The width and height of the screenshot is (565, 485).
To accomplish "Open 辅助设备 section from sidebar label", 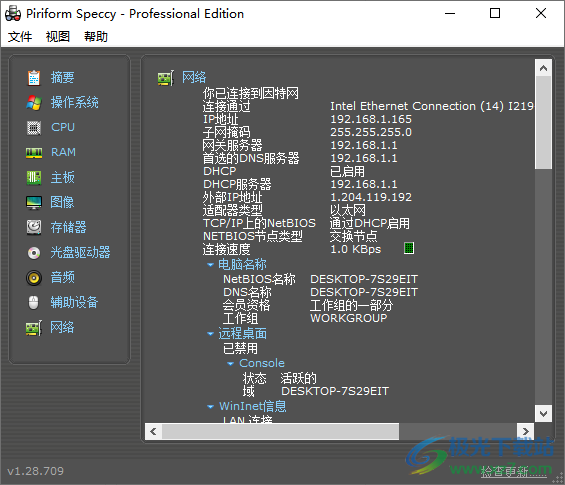I will coord(74,302).
